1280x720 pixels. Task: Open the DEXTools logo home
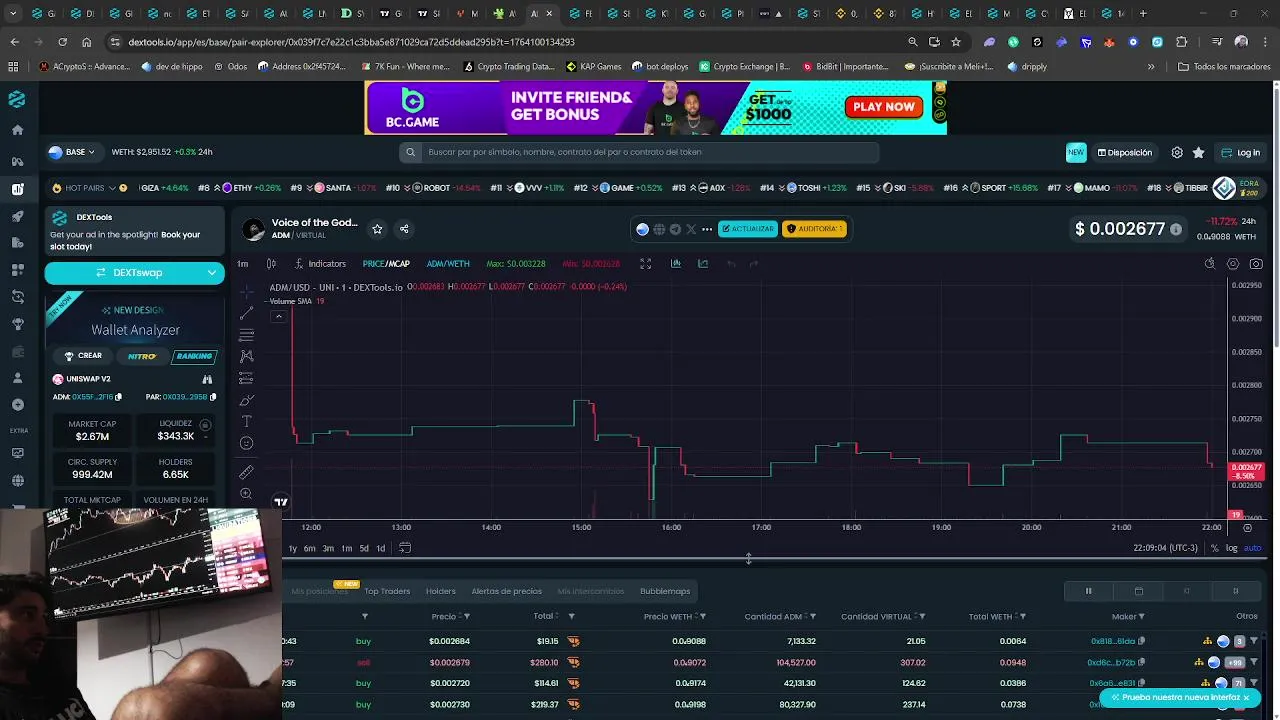point(17,99)
